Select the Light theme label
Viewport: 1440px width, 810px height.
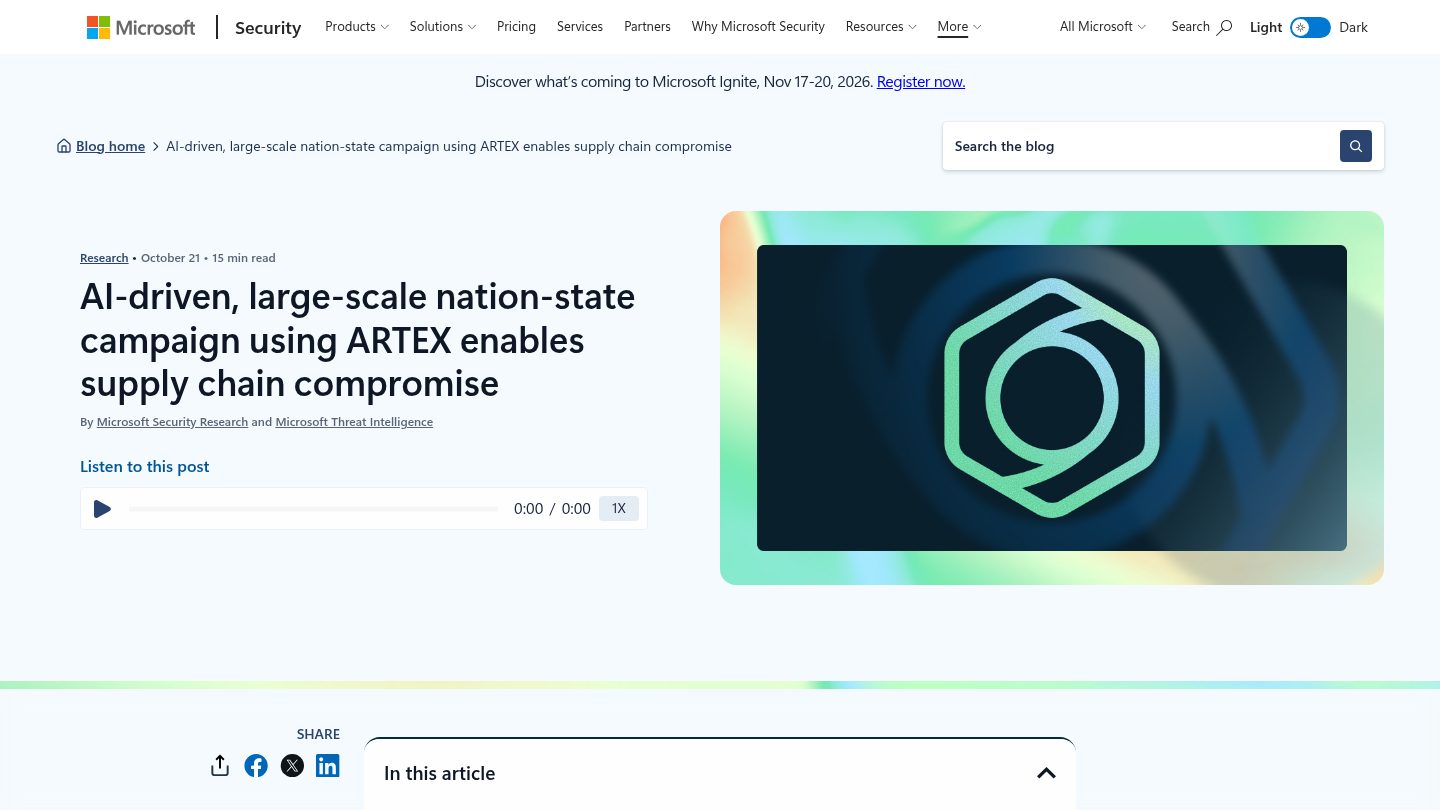1266,27
